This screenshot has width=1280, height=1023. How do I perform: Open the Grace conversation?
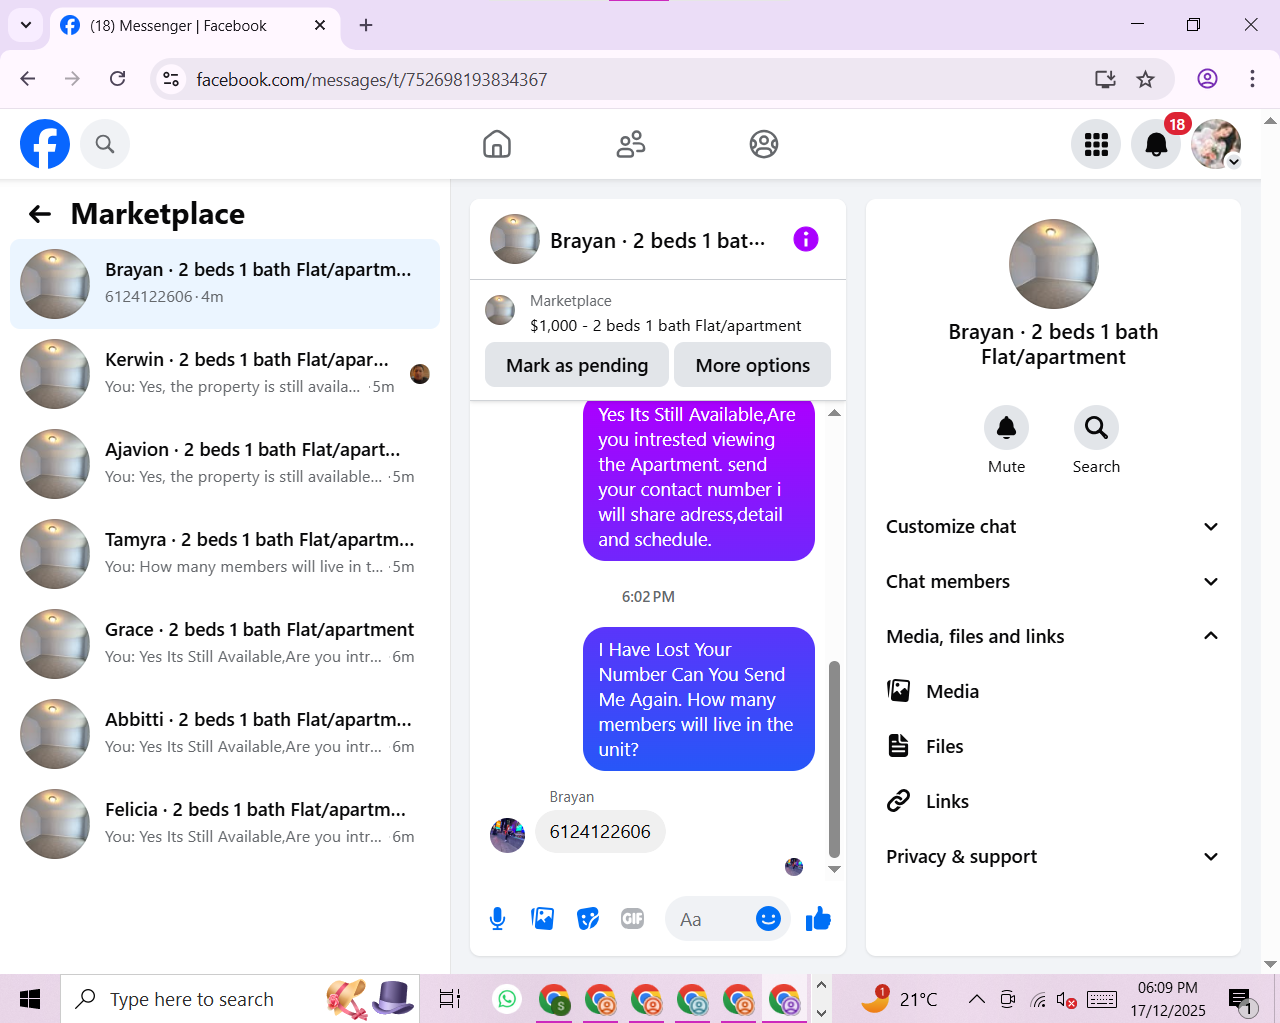(x=225, y=644)
